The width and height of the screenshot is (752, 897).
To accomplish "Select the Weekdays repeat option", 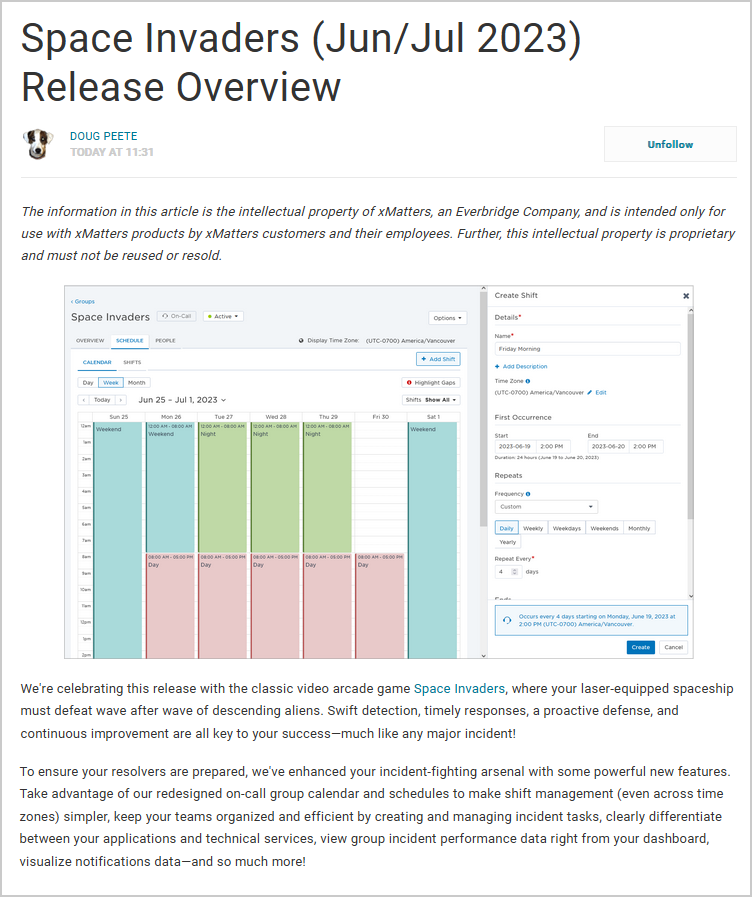I will 567,528.
